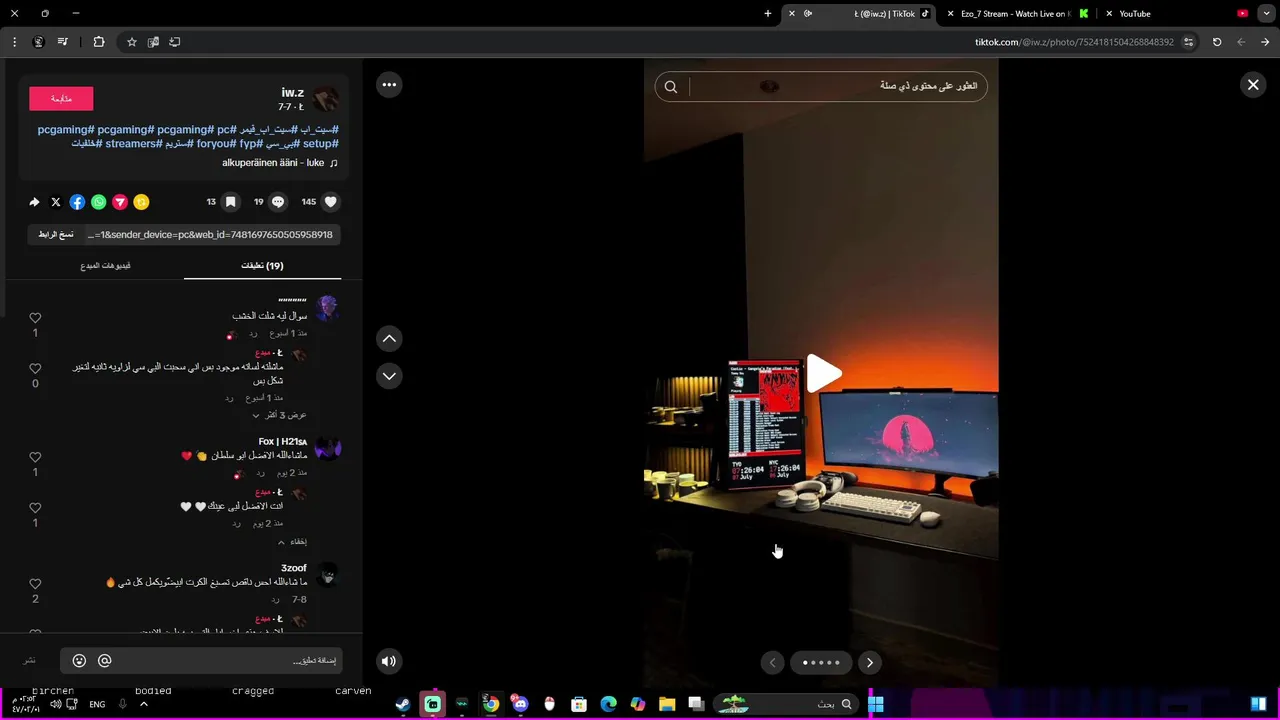The height and width of the screenshot is (720, 1280).
Task: Like the creator reply starting 'ماشلته'
Action: (x=35, y=369)
